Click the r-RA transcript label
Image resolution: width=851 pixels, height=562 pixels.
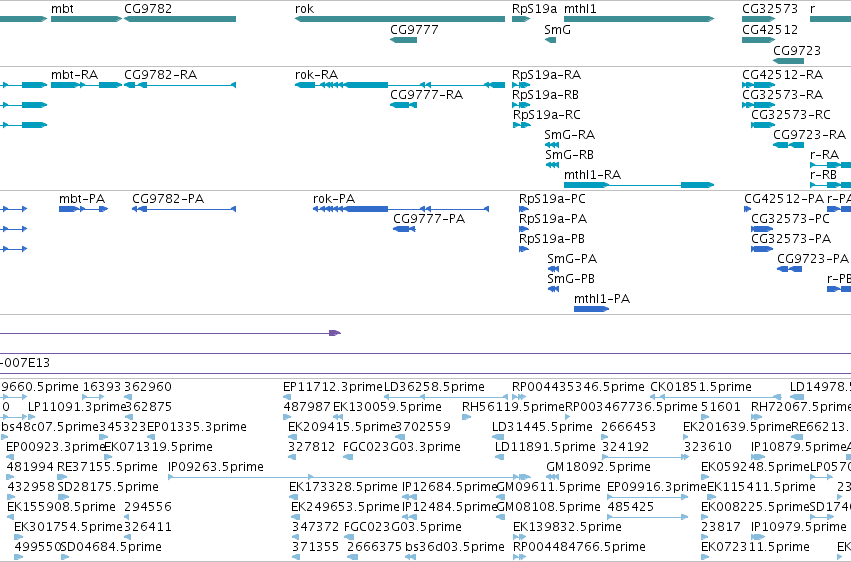click(x=824, y=155)
